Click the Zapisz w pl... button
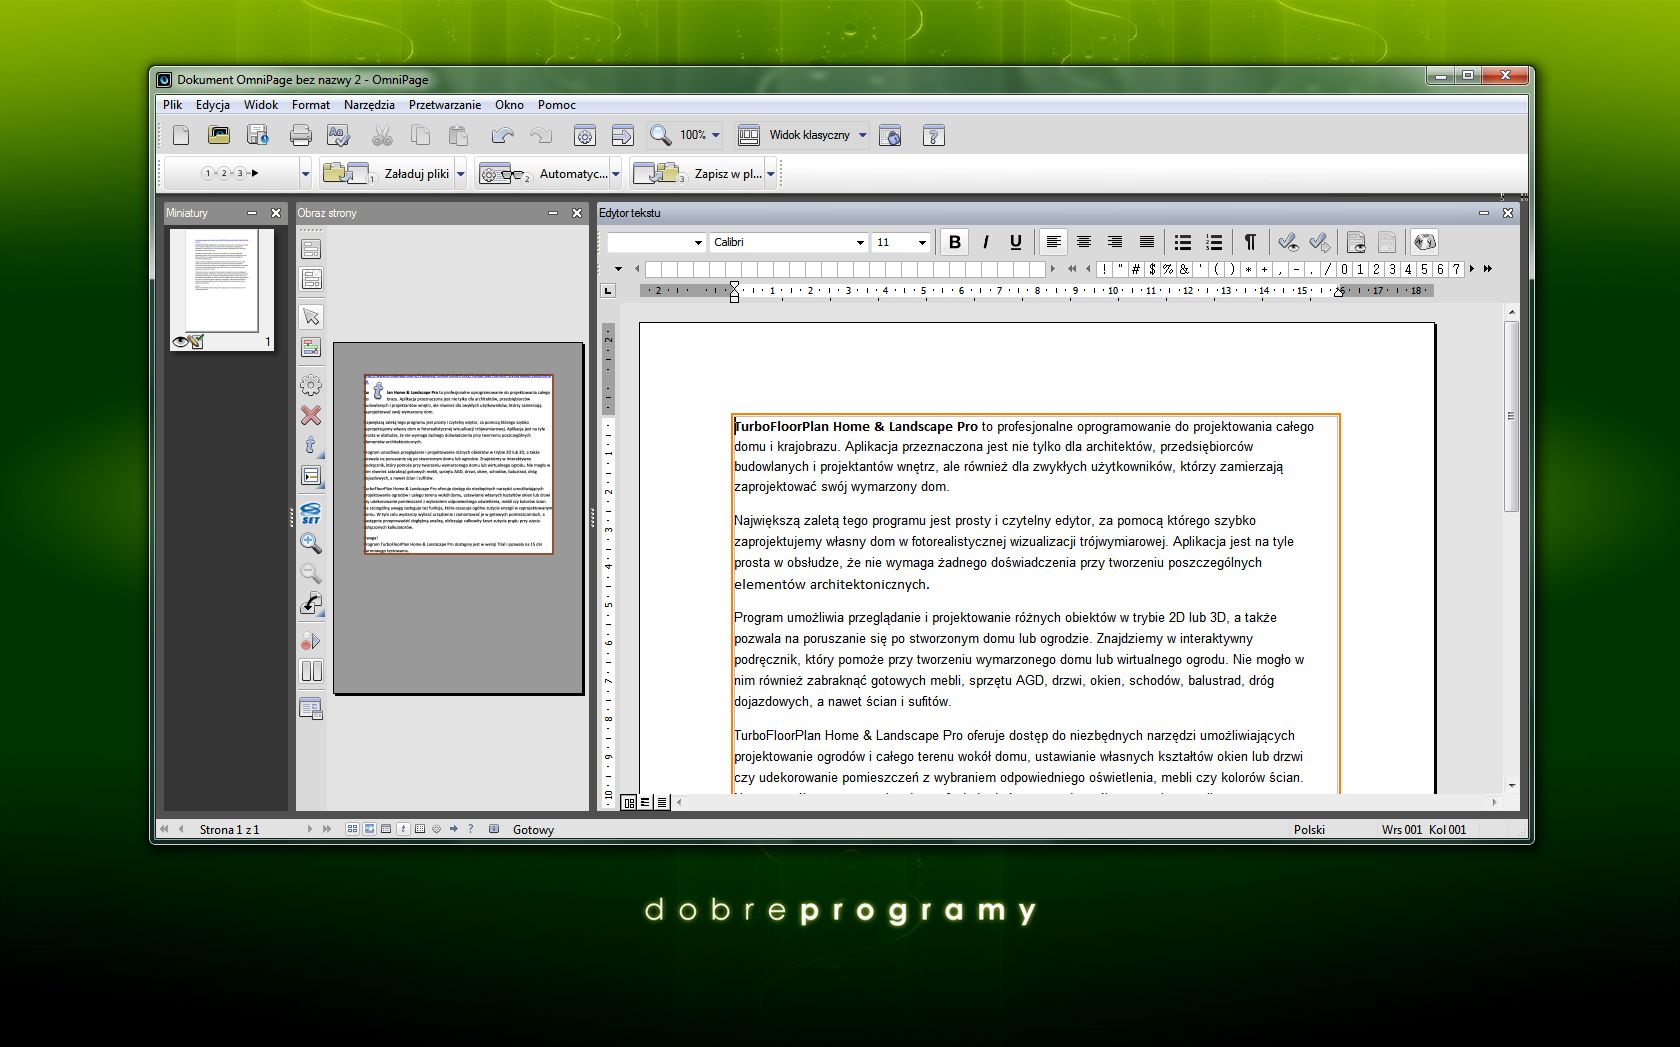1680x1047 pixels. [x=698, y=173]
